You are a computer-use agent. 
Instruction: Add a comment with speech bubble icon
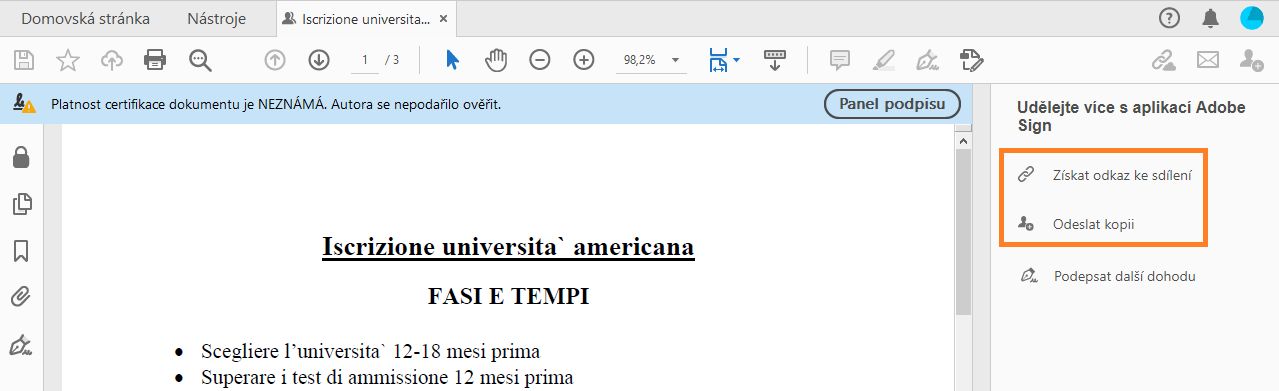point(840,60)
